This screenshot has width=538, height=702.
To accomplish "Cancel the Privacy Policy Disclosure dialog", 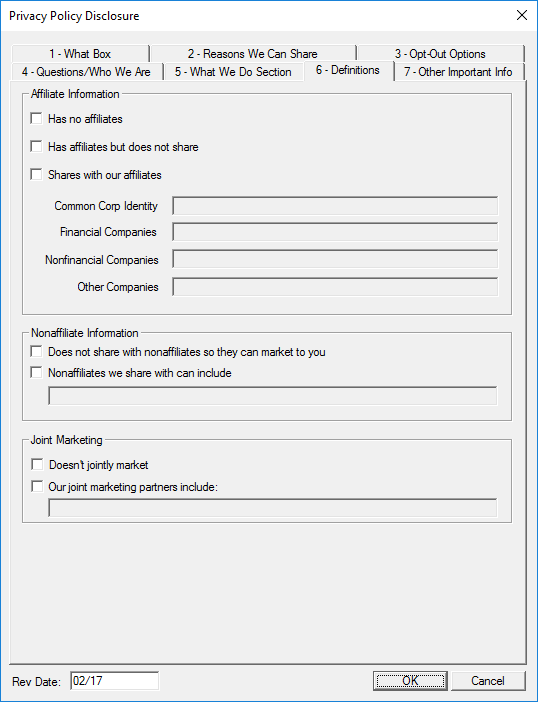I will [488, 681].
